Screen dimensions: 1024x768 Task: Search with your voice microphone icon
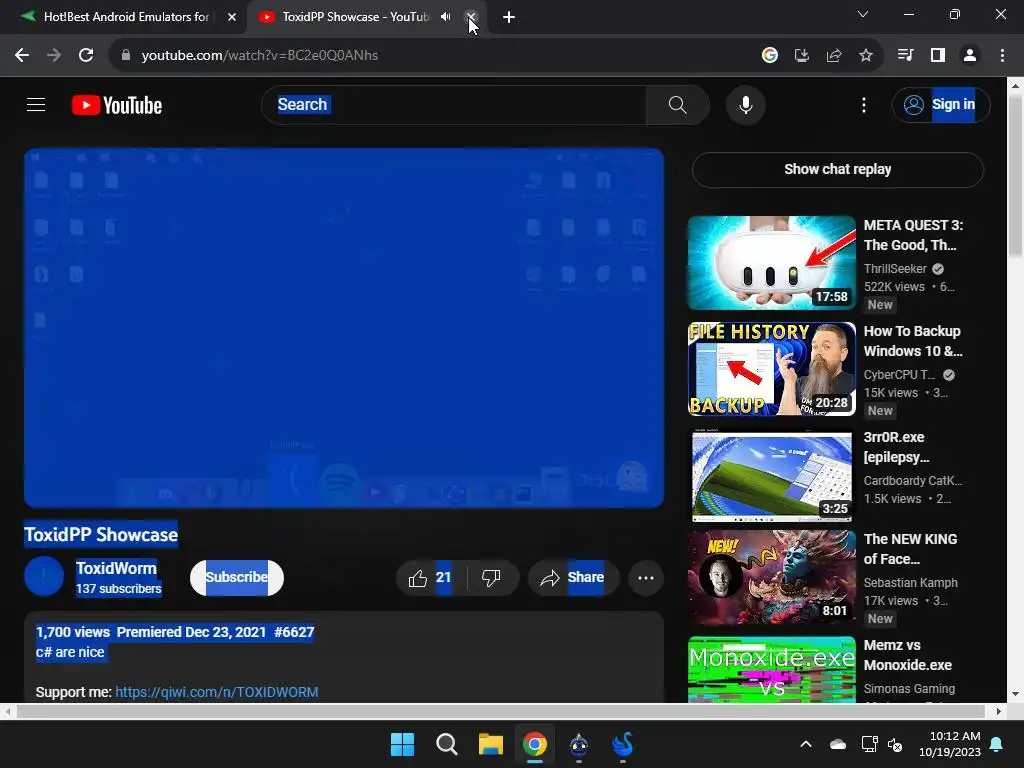tap(745, 104)
